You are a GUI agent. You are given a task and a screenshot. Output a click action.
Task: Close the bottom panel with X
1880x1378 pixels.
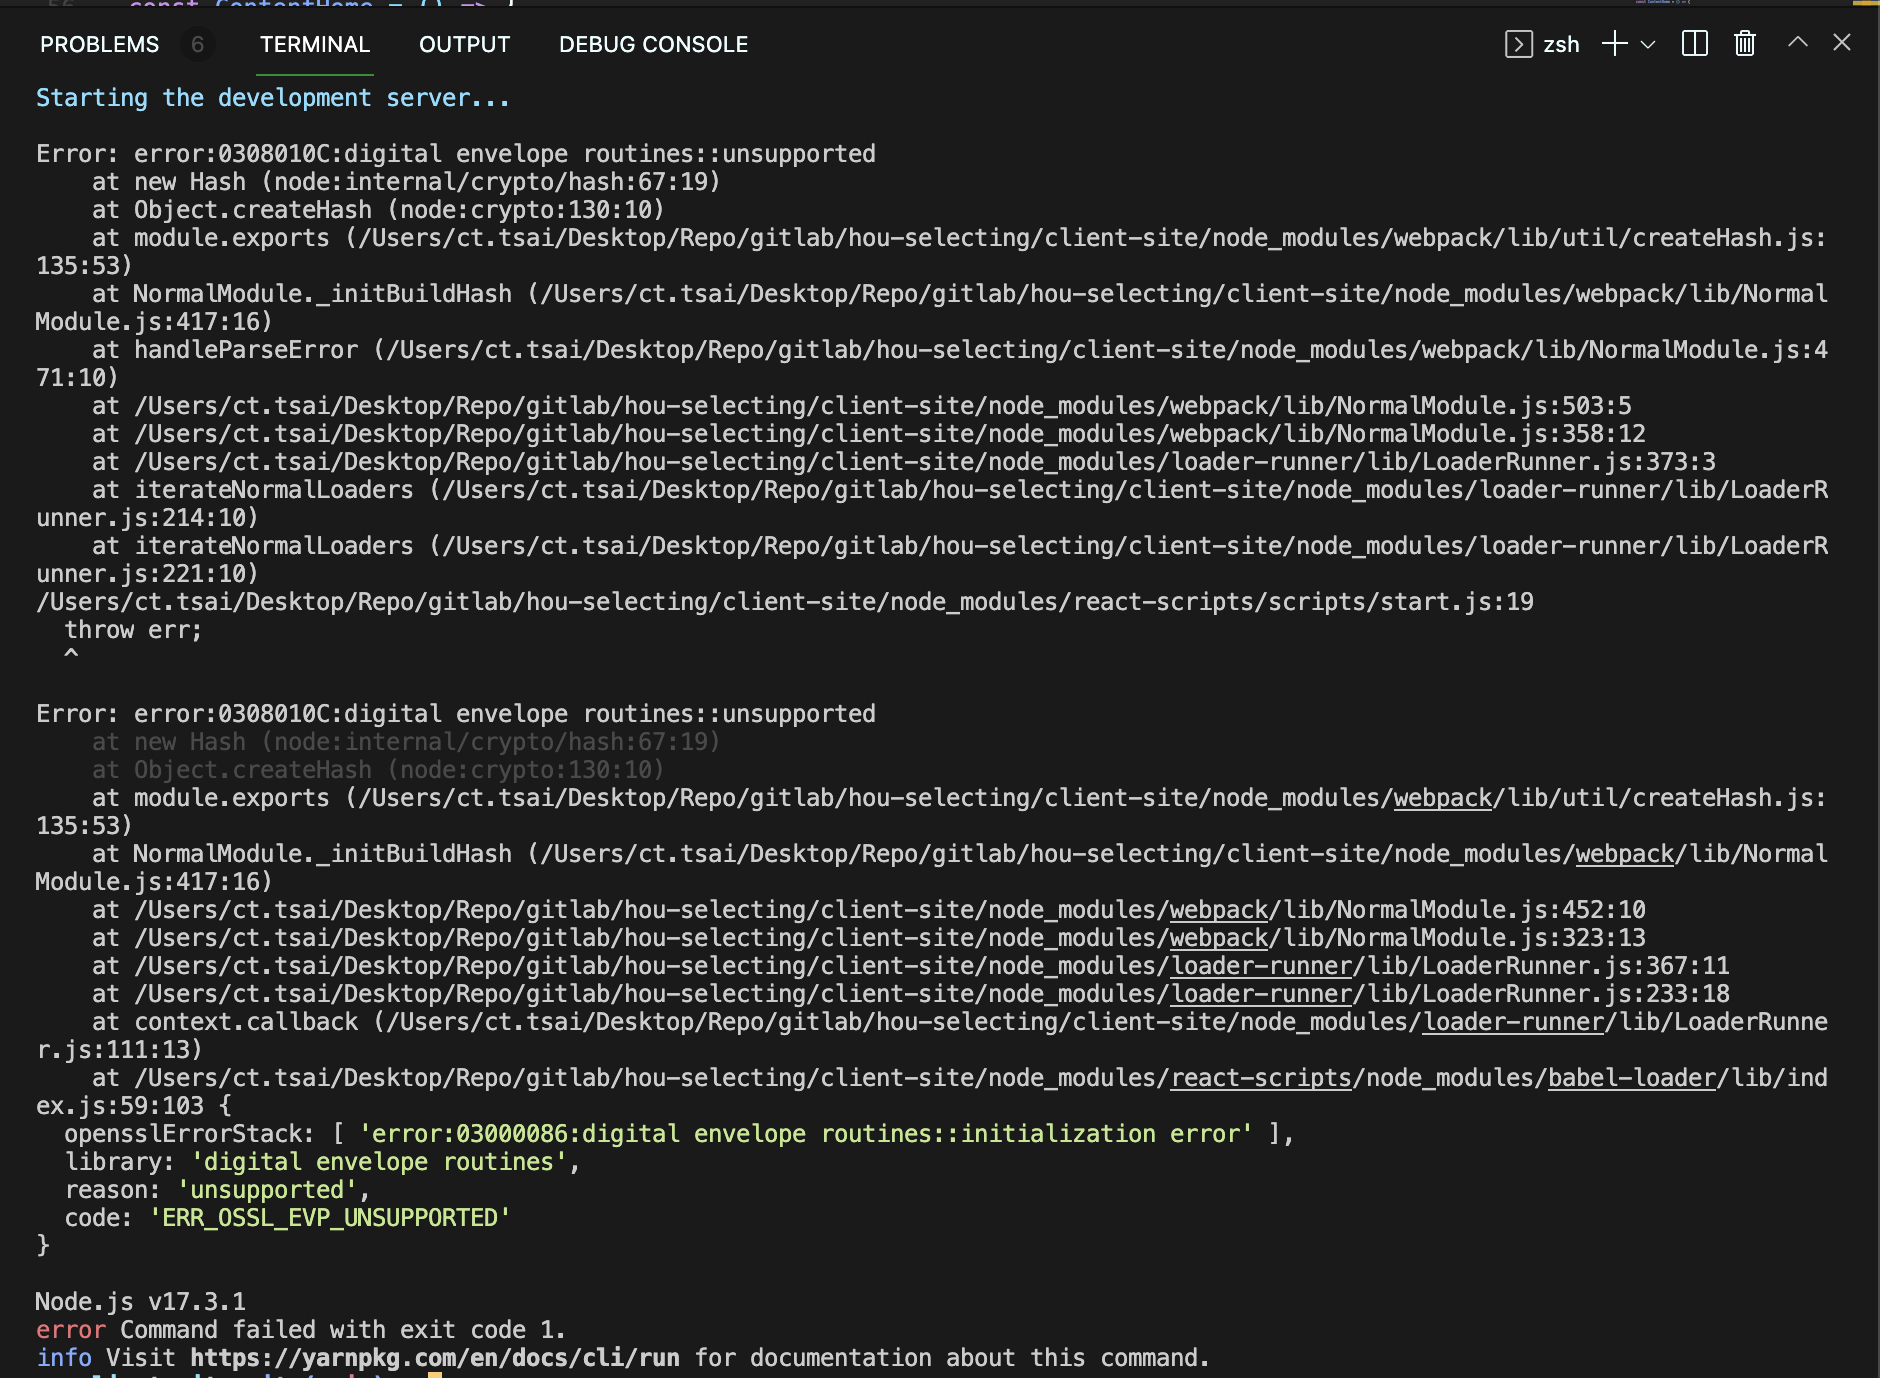1842,42
